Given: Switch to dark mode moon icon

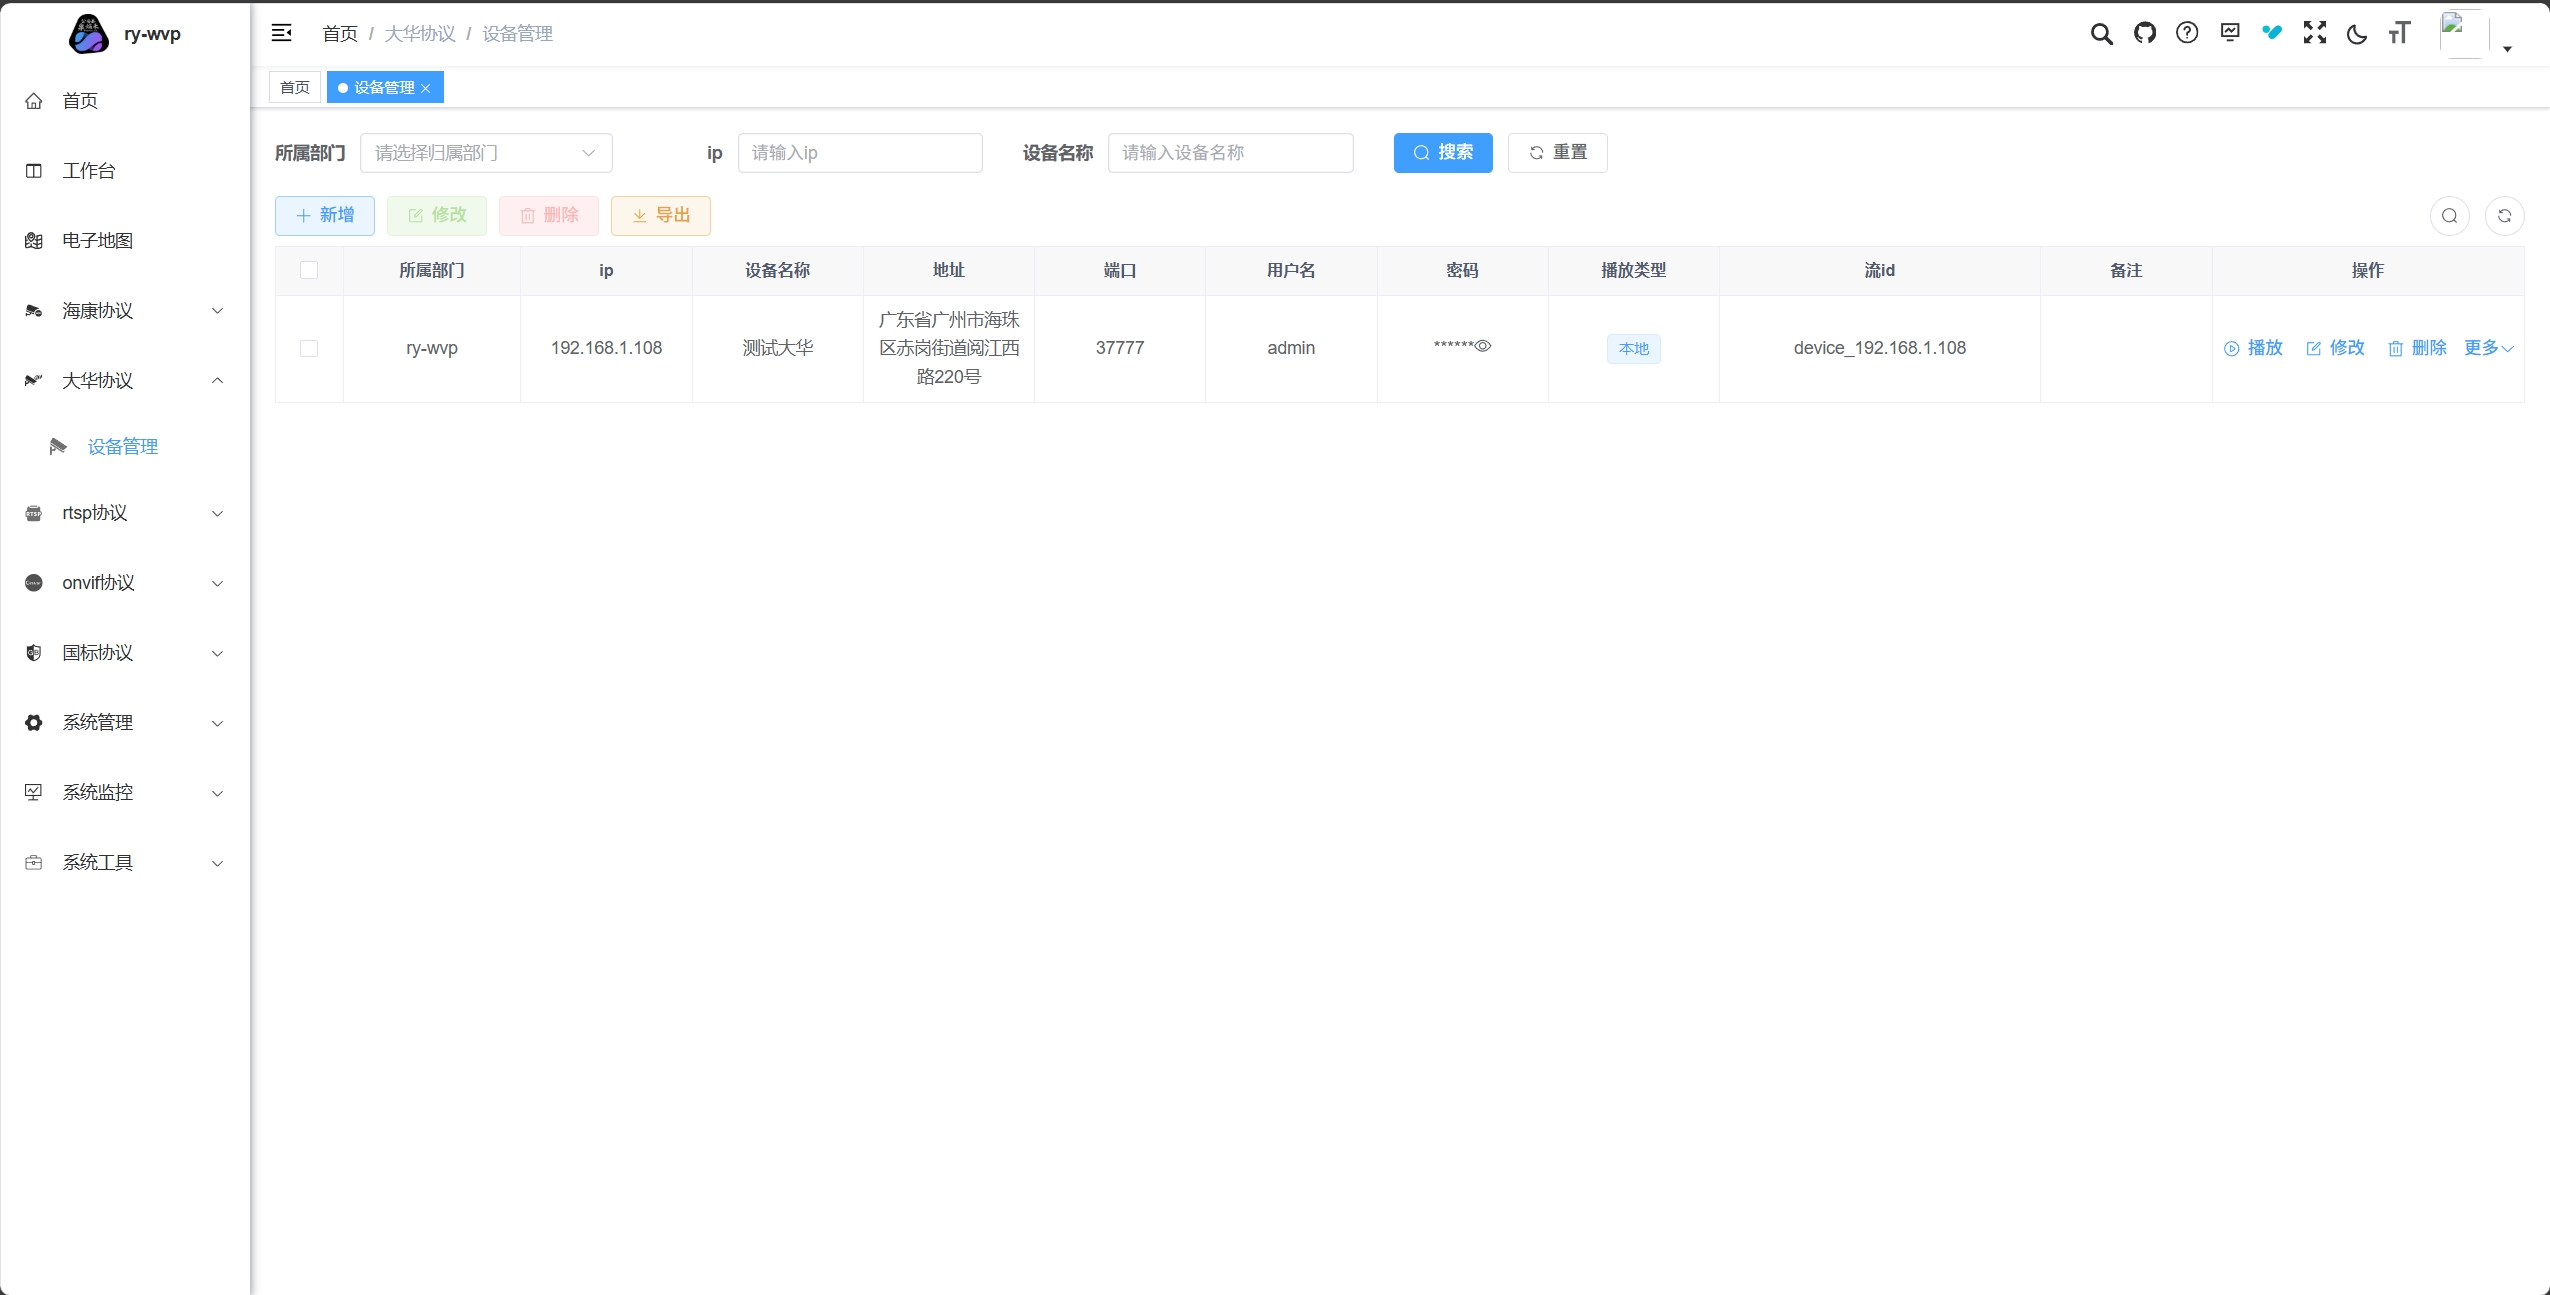Looking at the screenshot, I should [x=2356, y=35].
